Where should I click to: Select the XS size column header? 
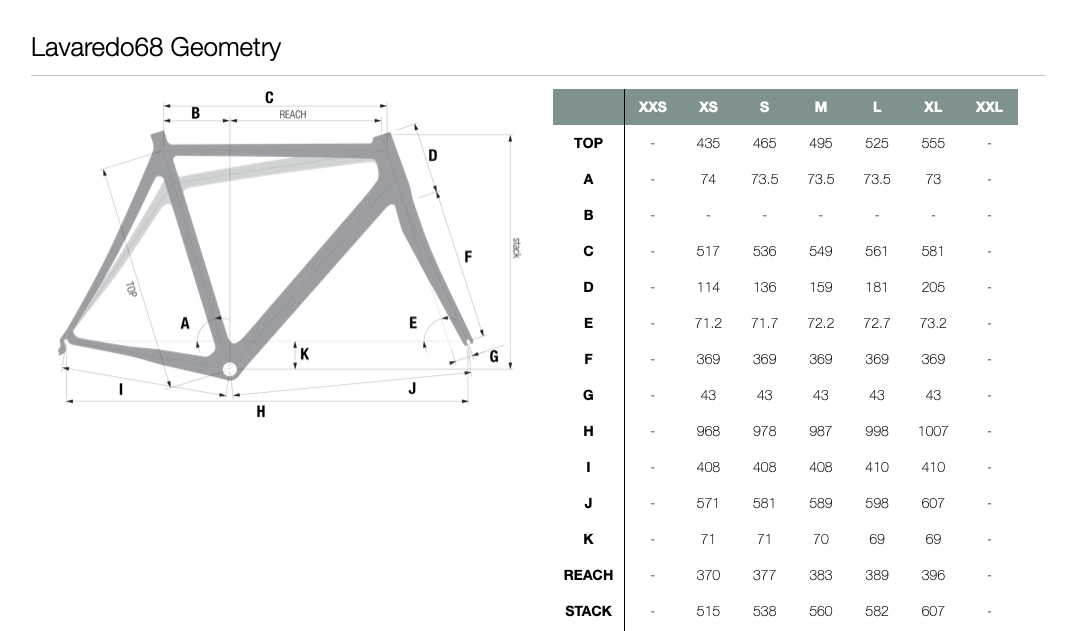tap(708, 107)
